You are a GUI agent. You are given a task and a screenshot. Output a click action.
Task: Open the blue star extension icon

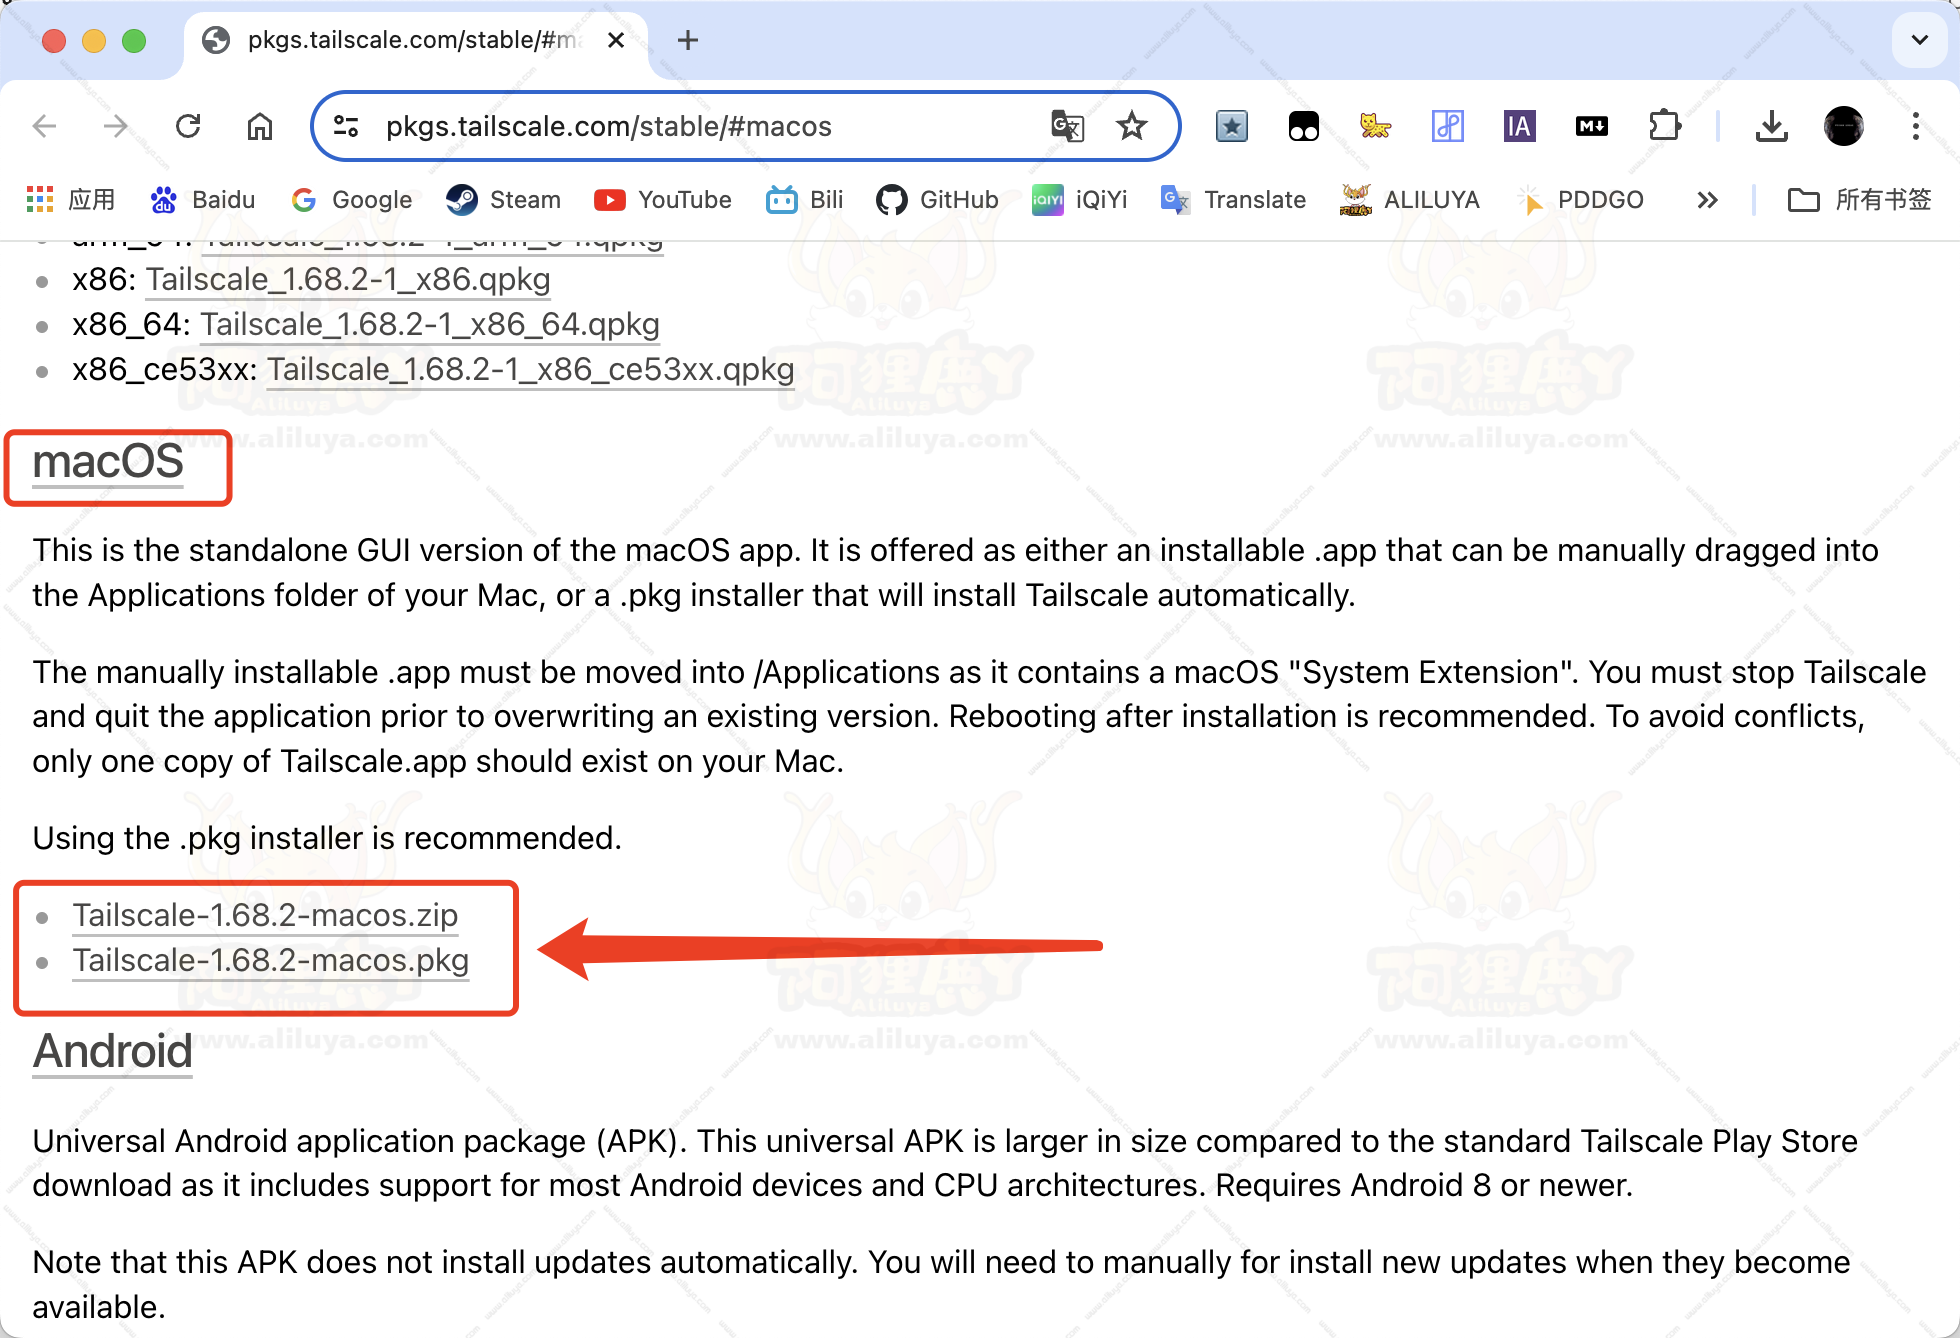pos(1232,126)
